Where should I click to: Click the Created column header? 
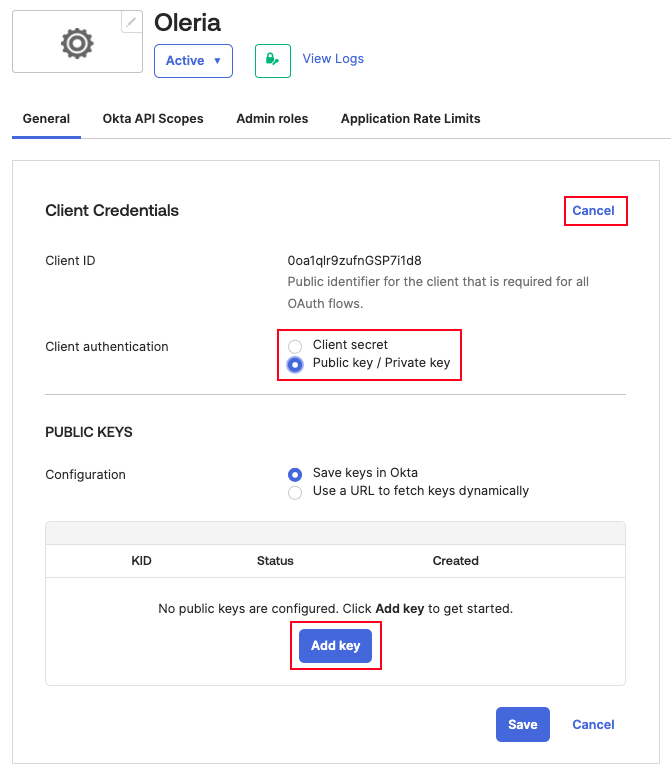455,561
